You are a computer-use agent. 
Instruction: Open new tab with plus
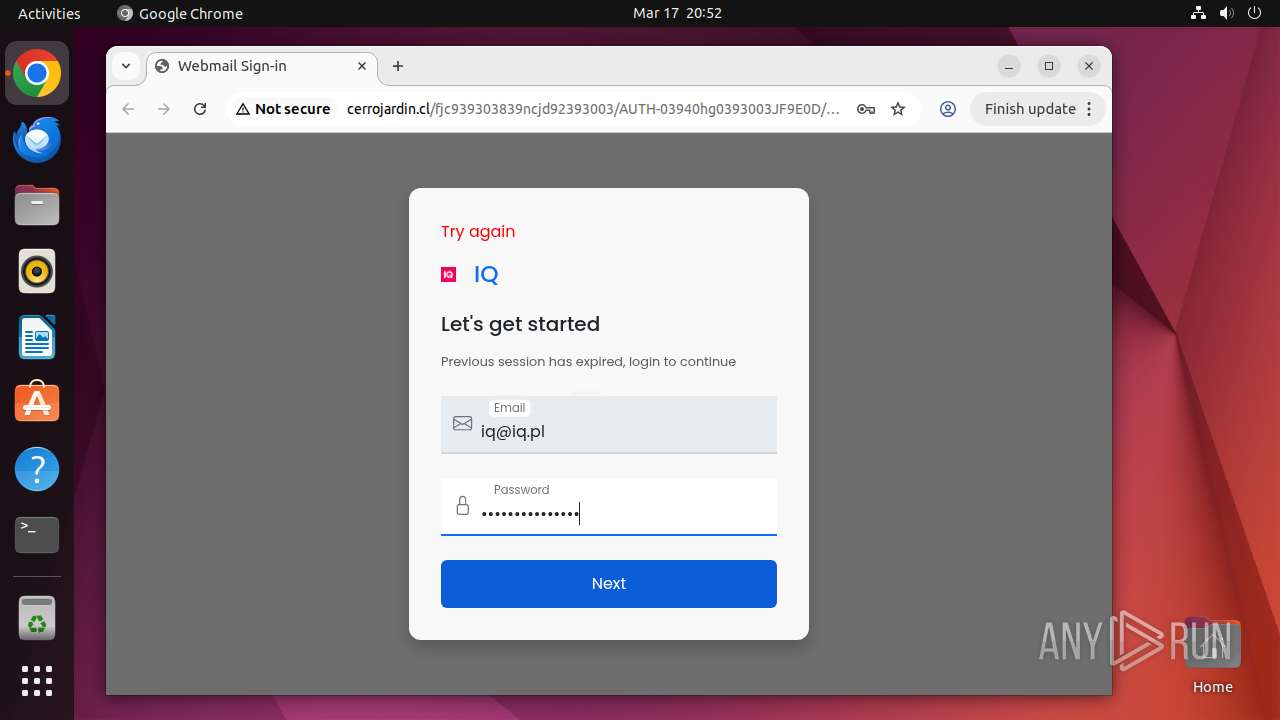[x=398, y=66]
